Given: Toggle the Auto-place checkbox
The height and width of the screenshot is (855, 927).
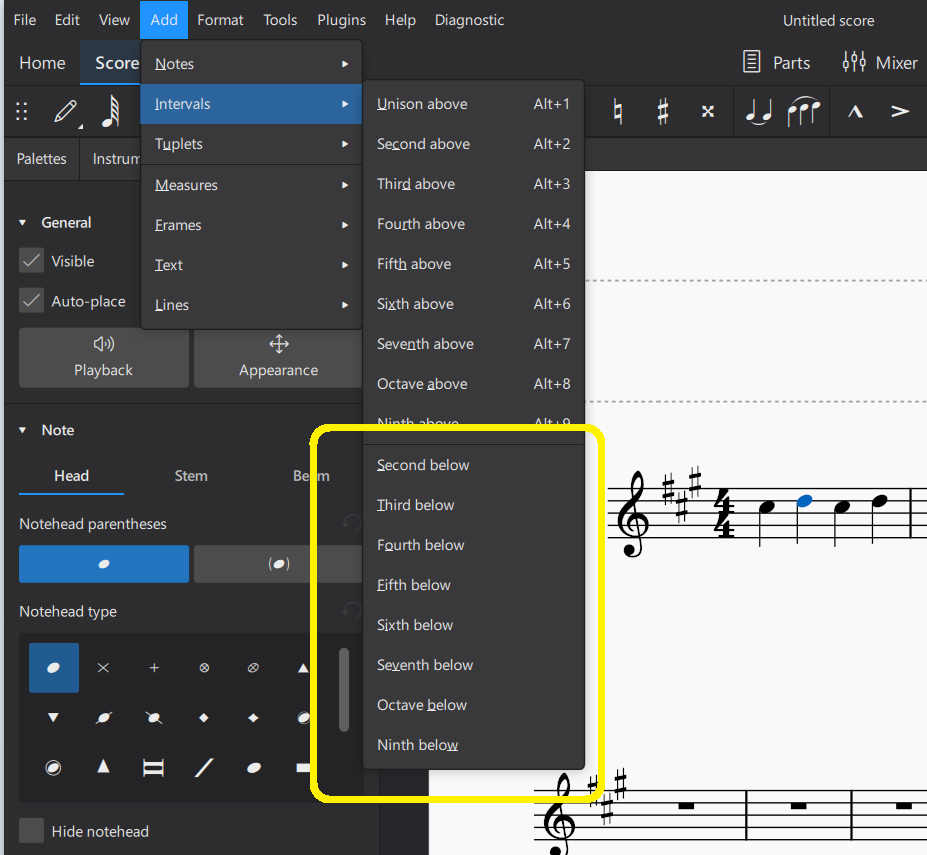Looking at the screenshot, I should click(x=31, y=301).
